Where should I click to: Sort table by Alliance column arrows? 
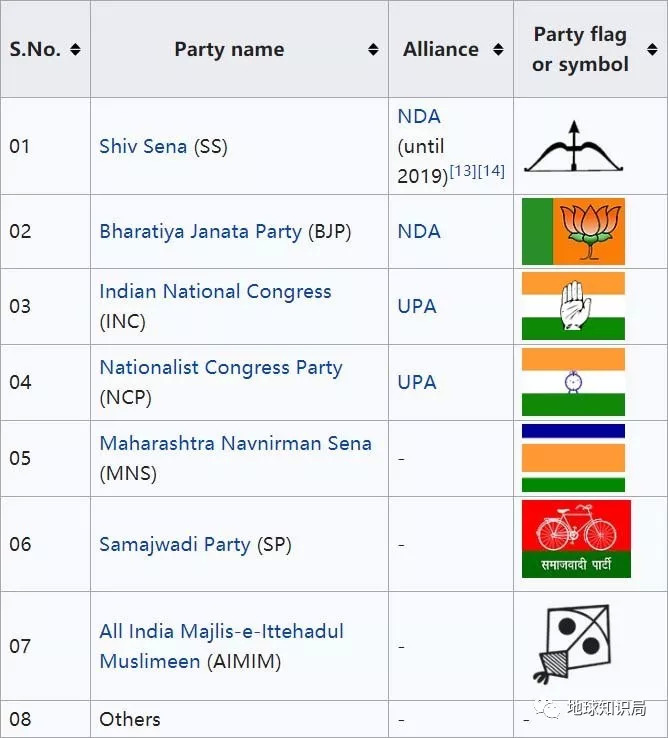point(499,50)
